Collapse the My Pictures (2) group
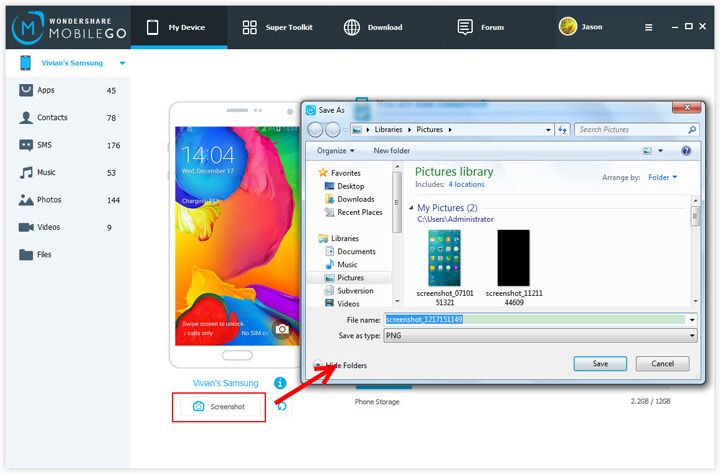The image size is (720, 474). coord(411,208)
